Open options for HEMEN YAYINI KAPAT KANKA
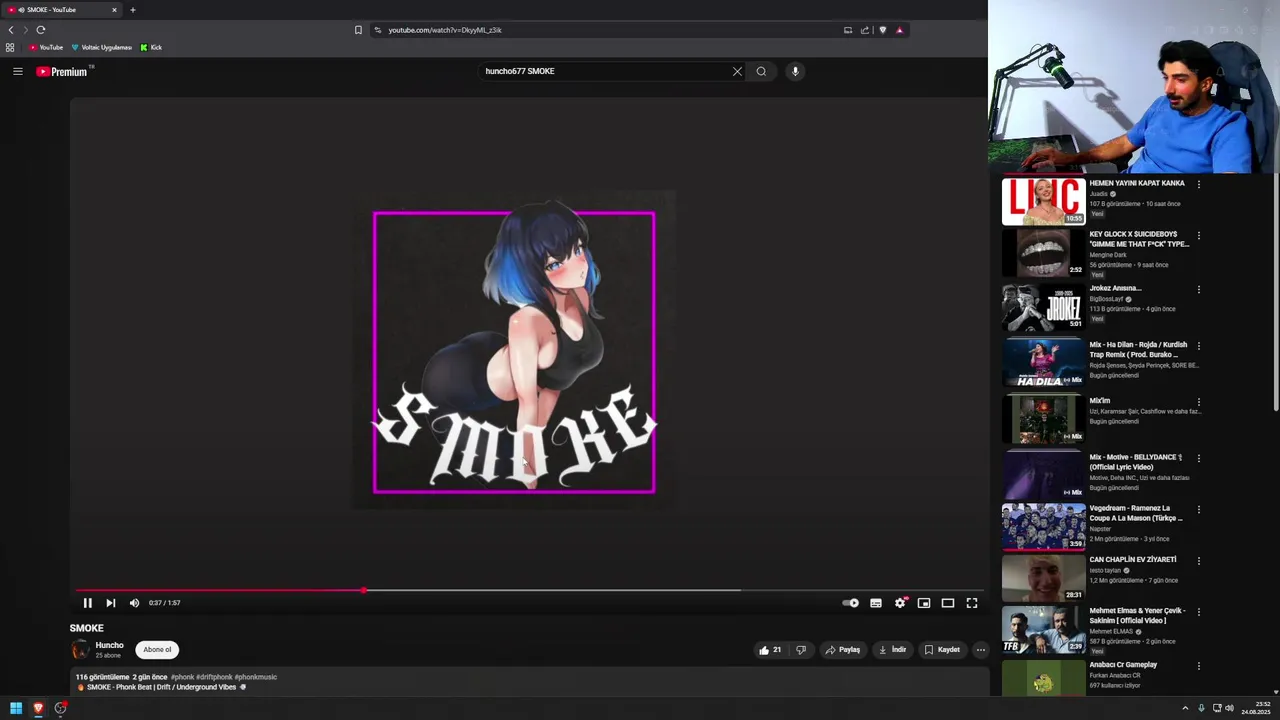 (x=1199, y=184)
